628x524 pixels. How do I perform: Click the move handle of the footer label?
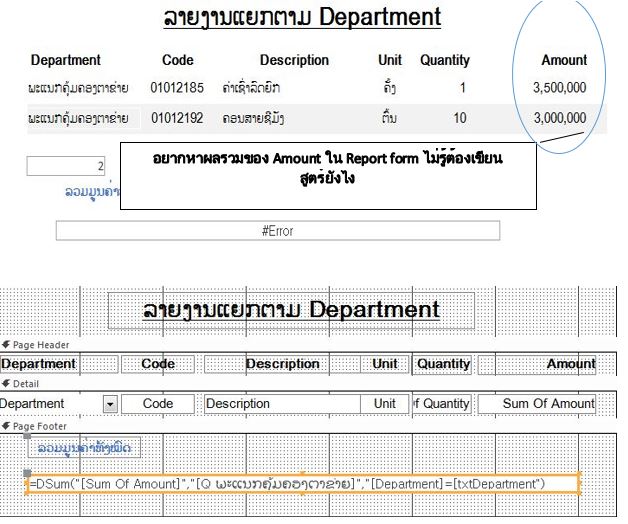[27, 437]
